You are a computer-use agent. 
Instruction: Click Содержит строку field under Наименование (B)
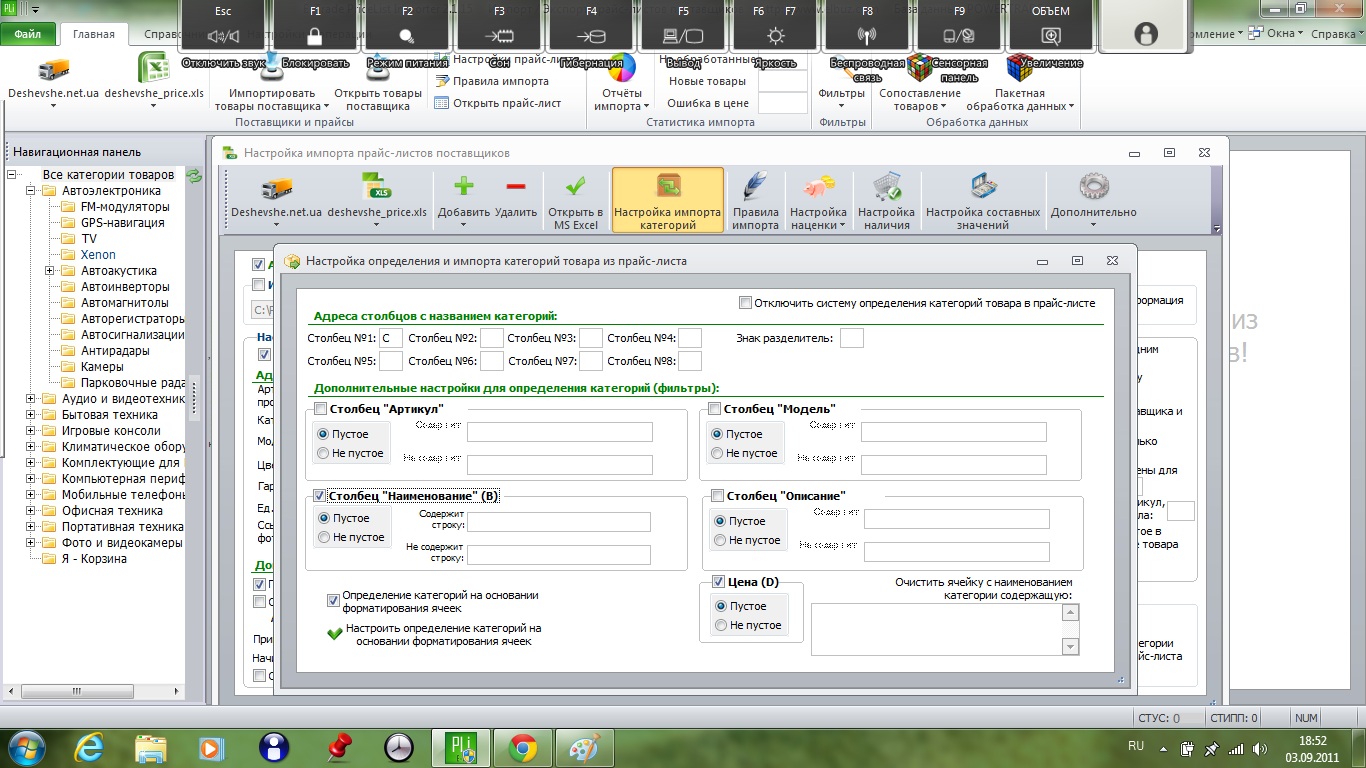coord(559,522)
